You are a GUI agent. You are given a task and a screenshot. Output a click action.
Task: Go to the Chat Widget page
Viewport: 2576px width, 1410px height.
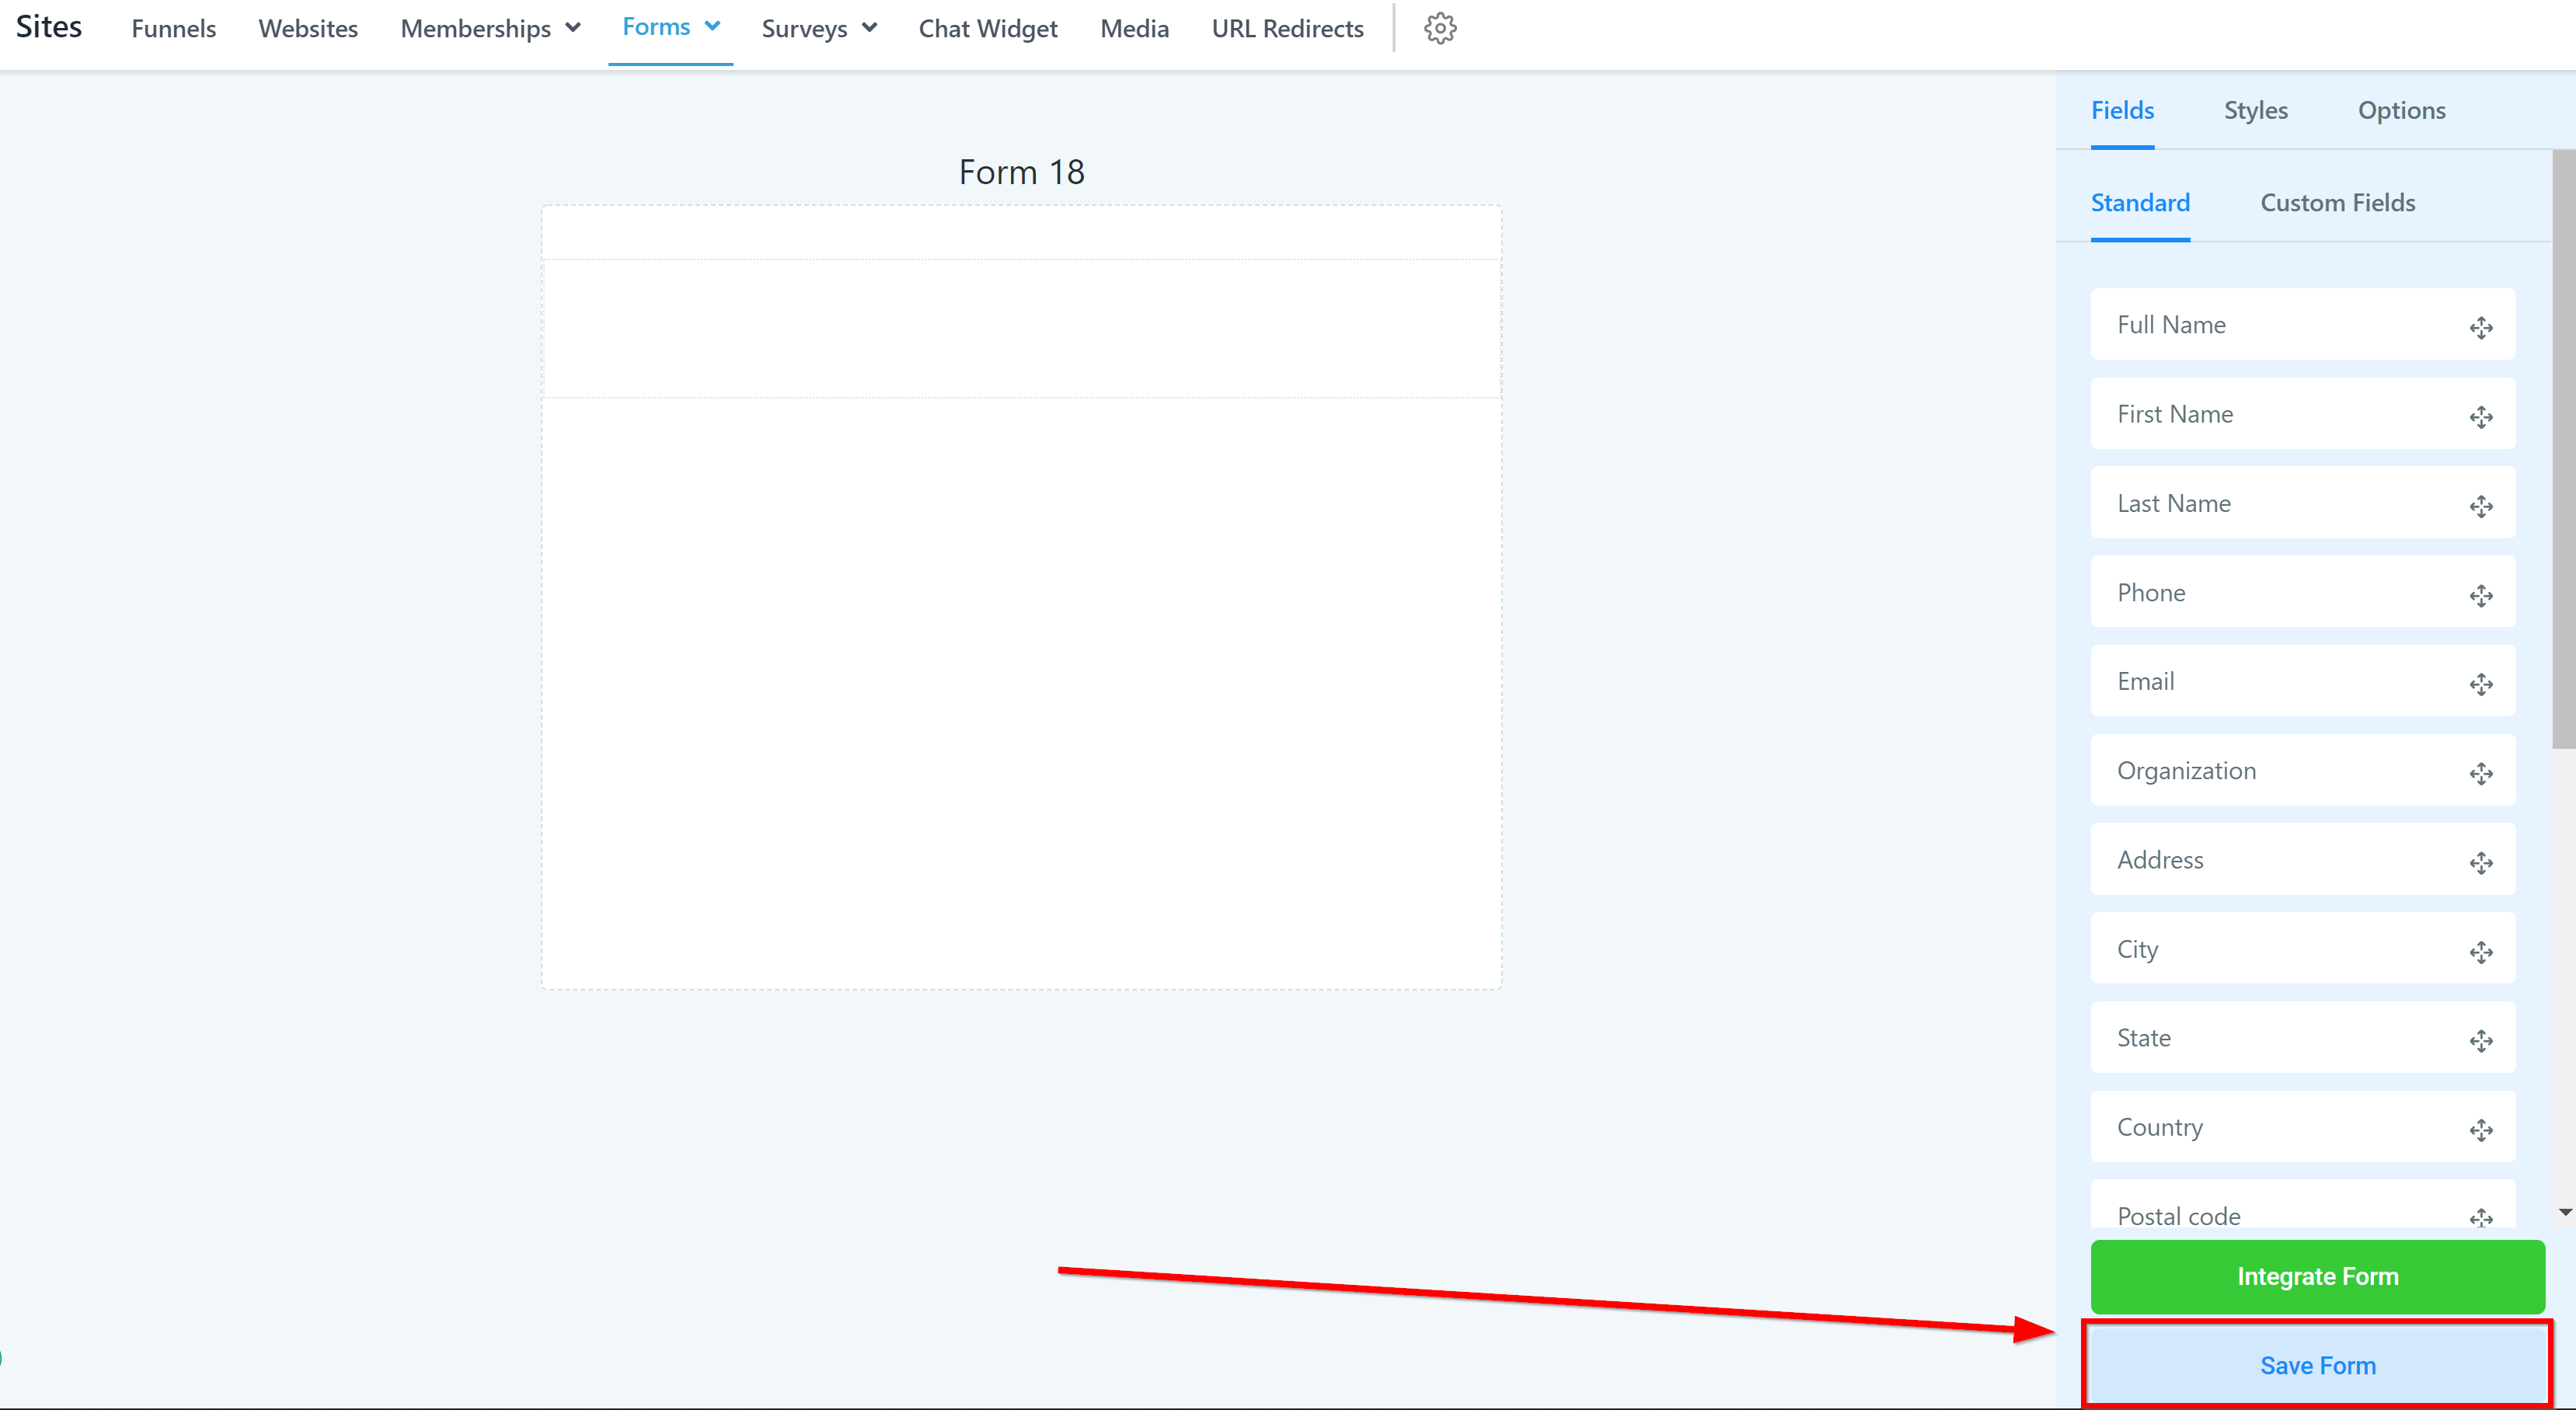coord(987,28)
